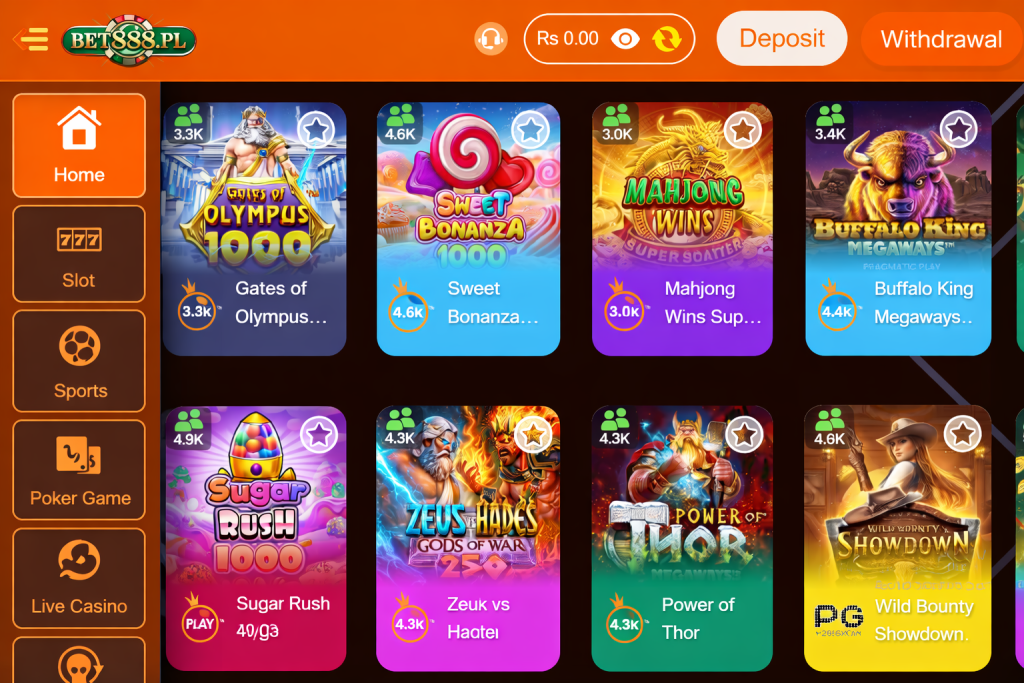Mark Buffalo King Megaways as favorite

958,129
